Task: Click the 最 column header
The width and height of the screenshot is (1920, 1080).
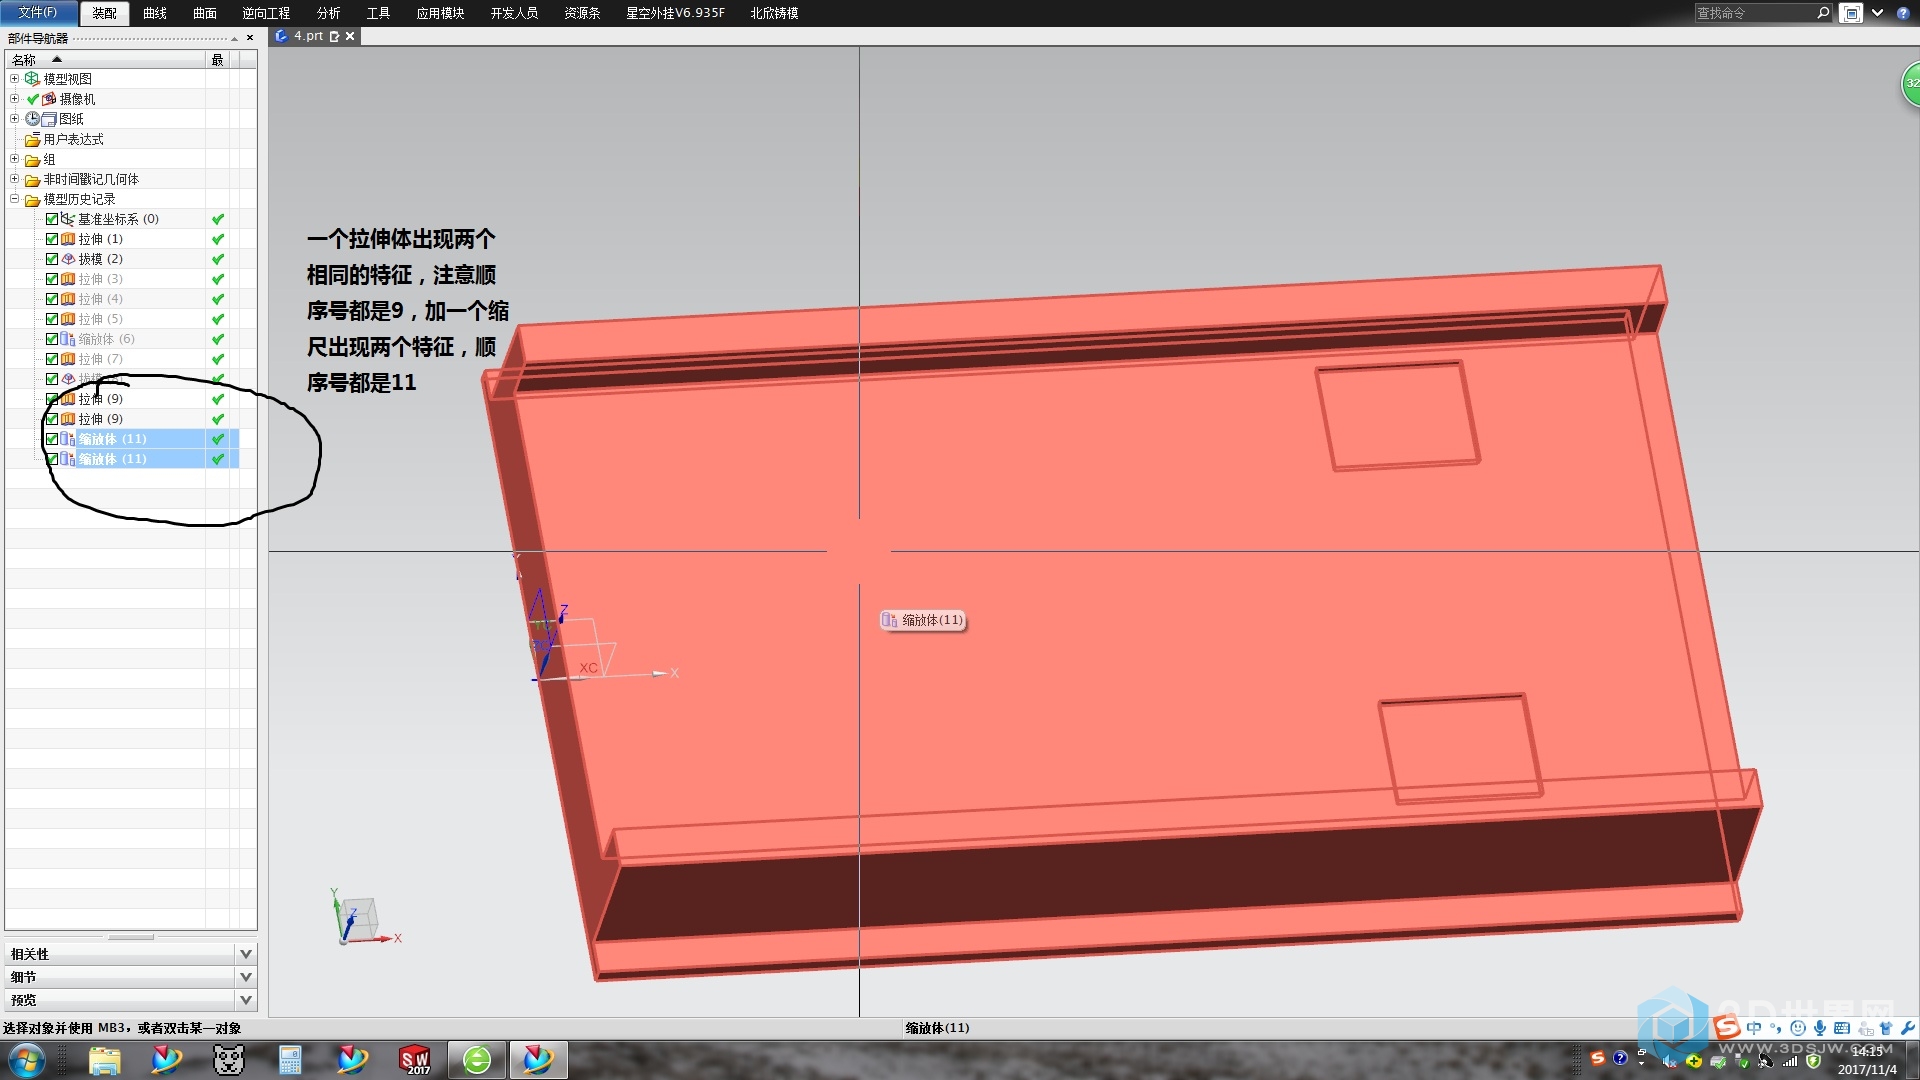Action: pyautogui.click(x=217, y=60)
